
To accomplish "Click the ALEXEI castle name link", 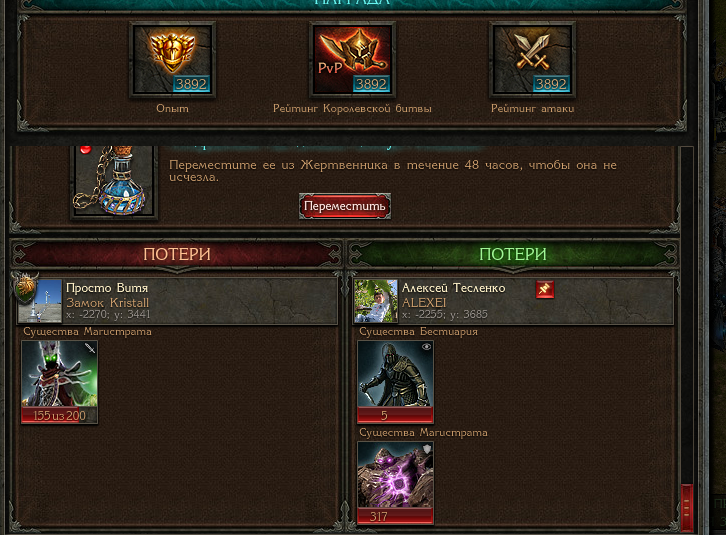I will [424, 302].
